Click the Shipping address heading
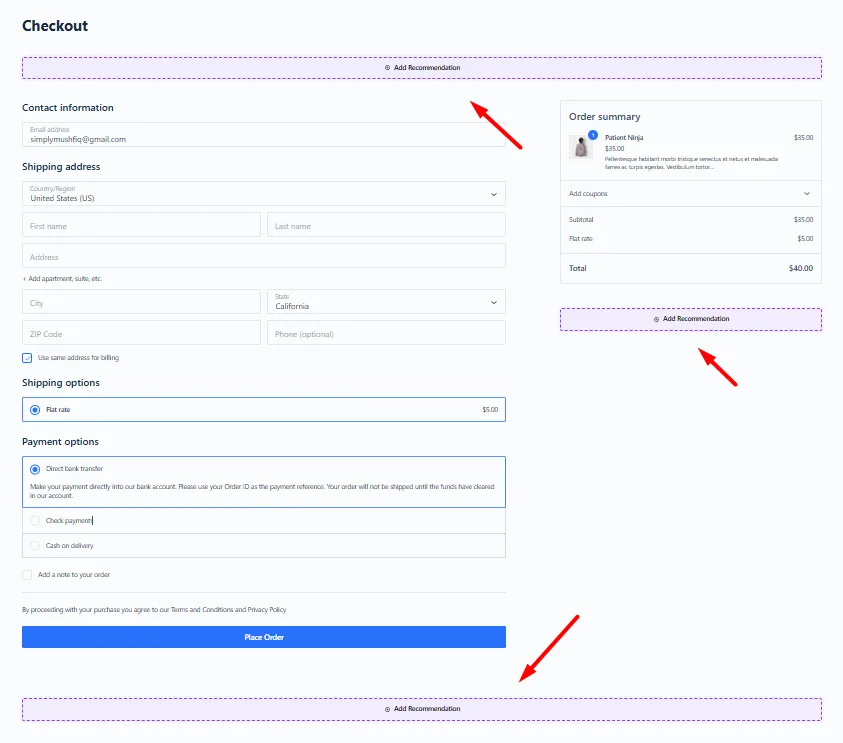The width and height of the screenshot is (843, 743). (61, 167)
